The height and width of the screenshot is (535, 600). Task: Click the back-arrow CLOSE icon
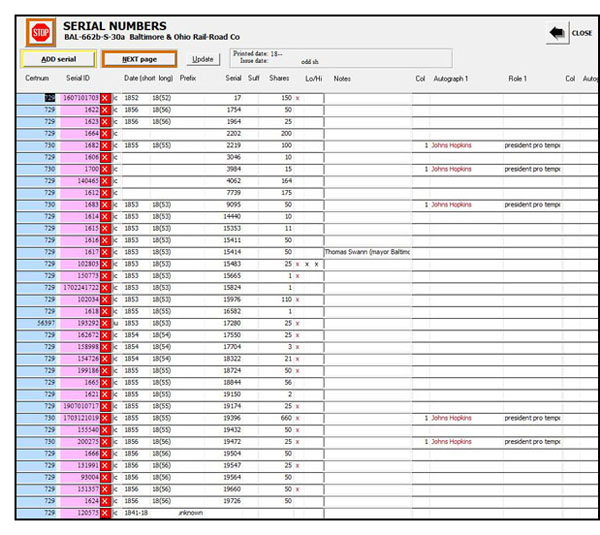point(557,34)
